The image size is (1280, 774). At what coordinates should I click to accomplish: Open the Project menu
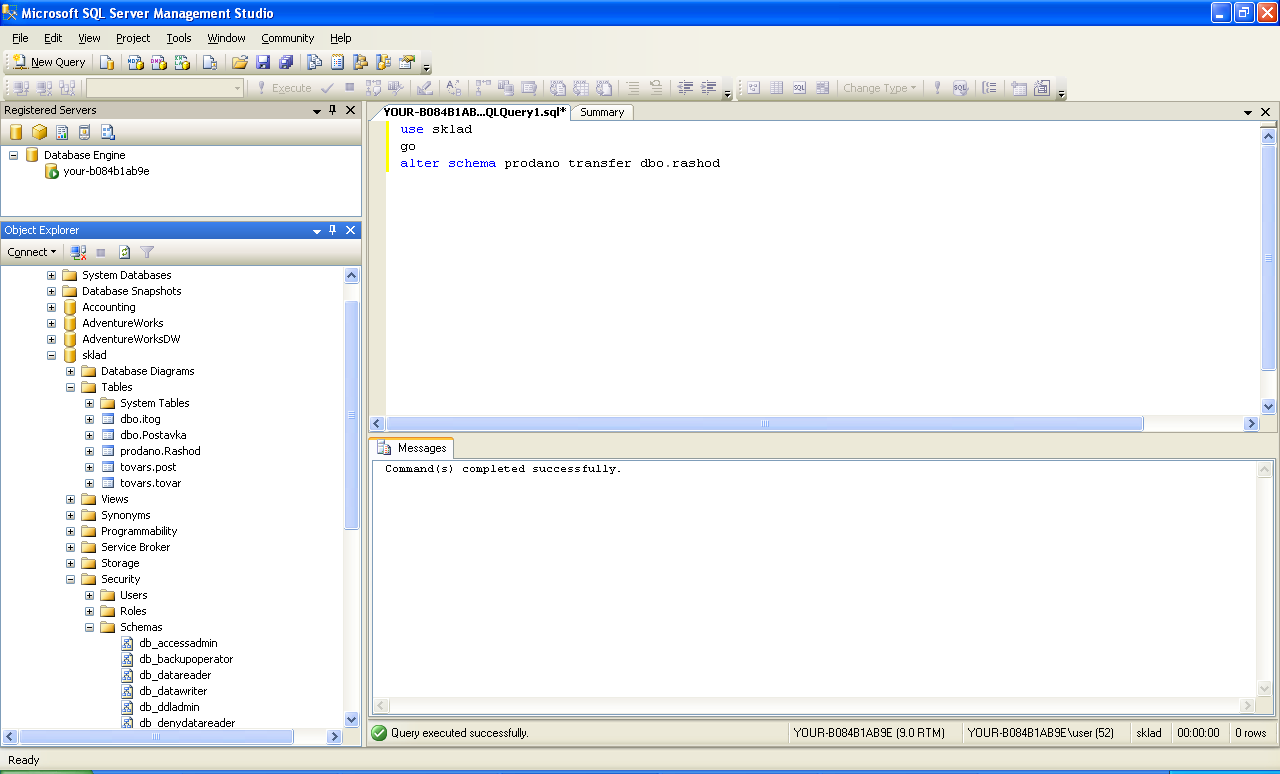[133, 38]
